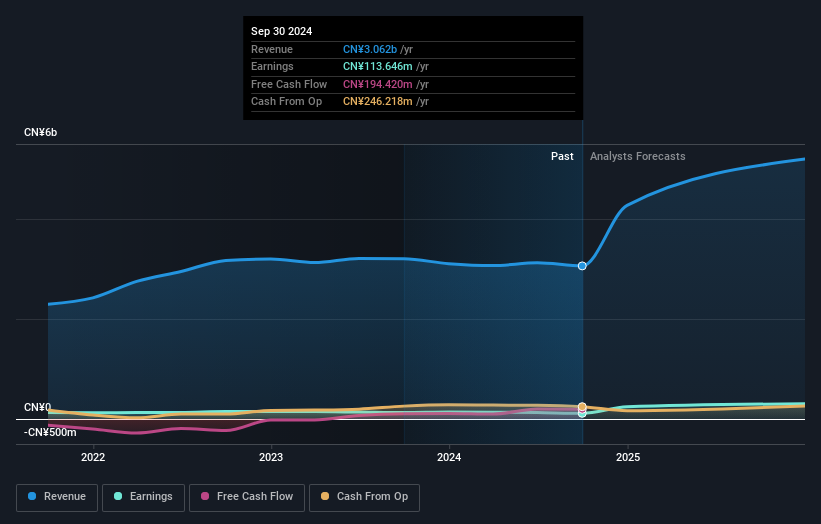
Task: Toggle the Free Cash Flow legend button
Action: 247,497
